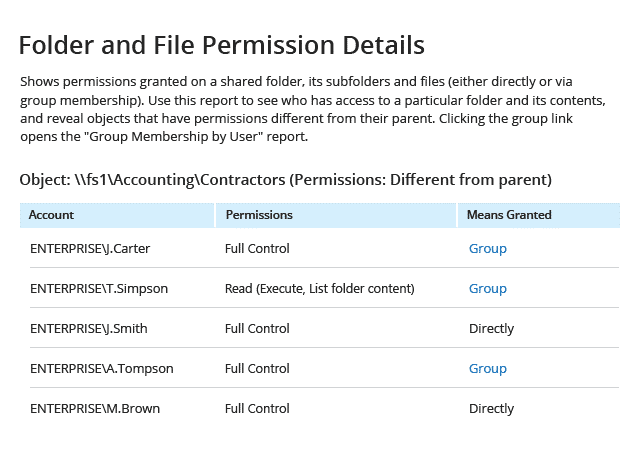Click Directly in the M.Brown row
Viewport: 640px width, 450px height.
tap(491, 408)
